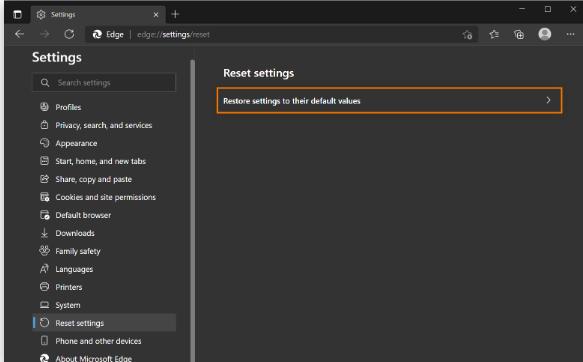Open a new tab with plus button
The height and width of the screenshot is (362, 583).
(175, 14)
